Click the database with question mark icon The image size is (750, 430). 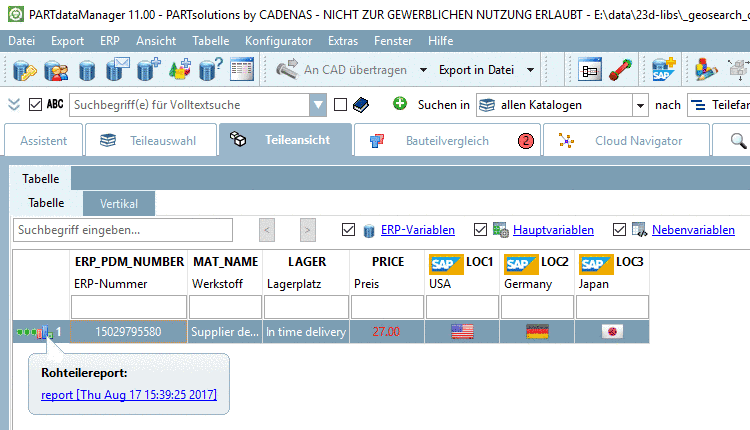(210, 70)
